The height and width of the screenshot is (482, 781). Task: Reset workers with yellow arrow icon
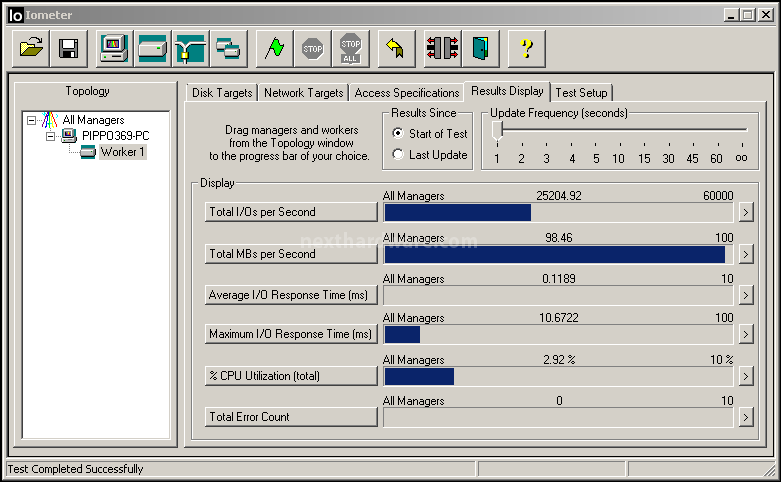(x=396, y=49)
